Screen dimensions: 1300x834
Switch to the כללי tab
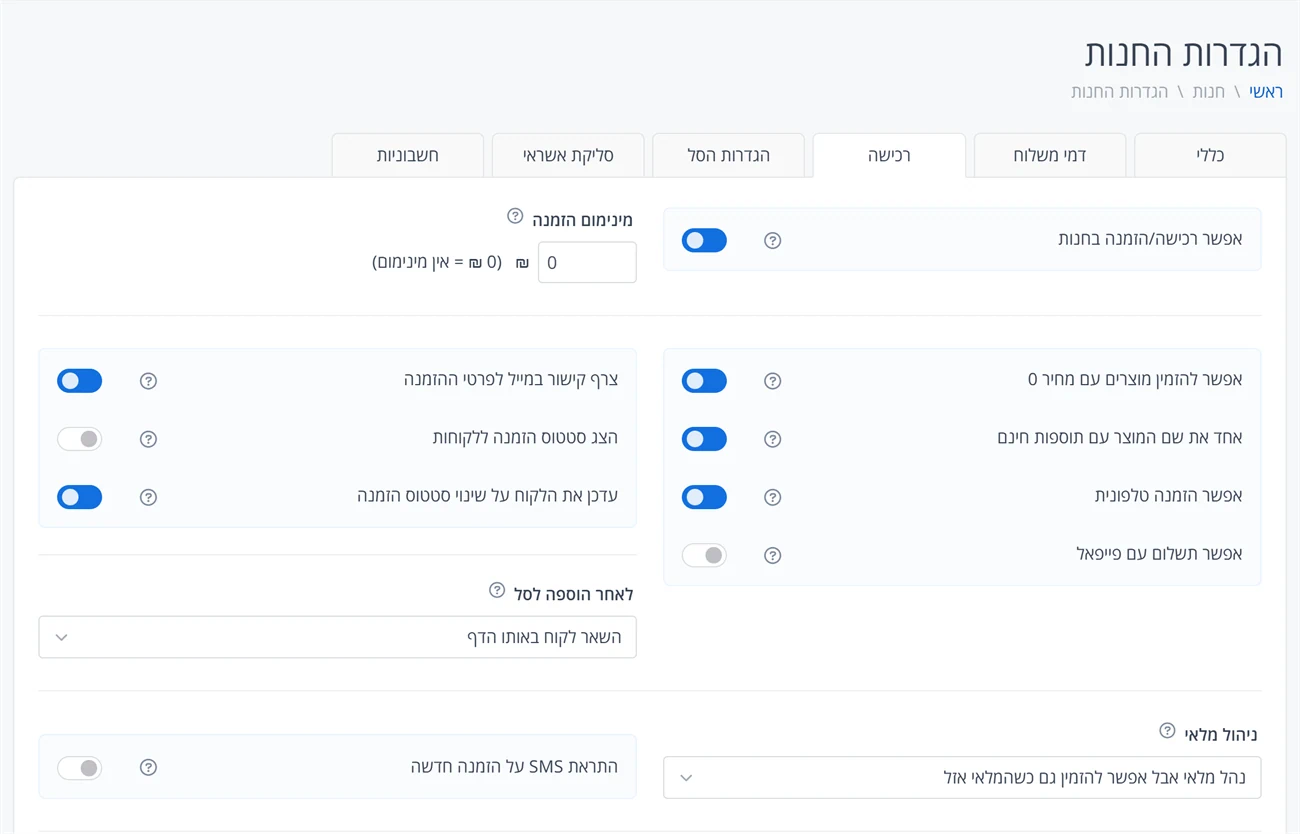(1210, 155)
